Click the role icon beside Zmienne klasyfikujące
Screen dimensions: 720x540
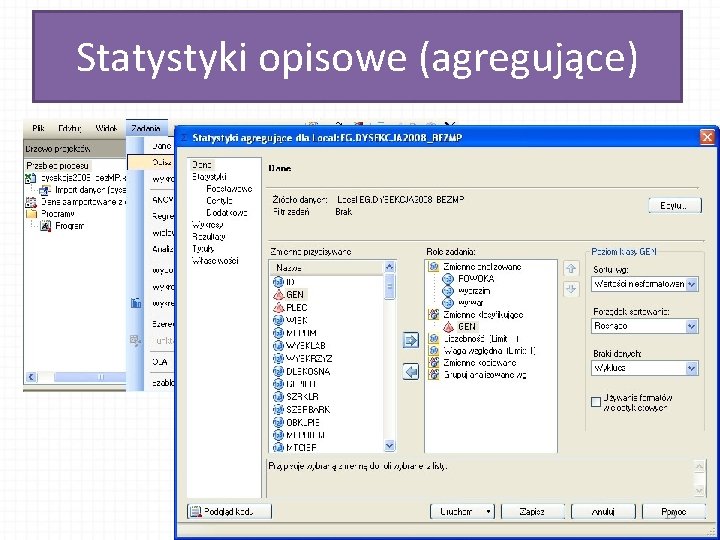tap(433, 315)
